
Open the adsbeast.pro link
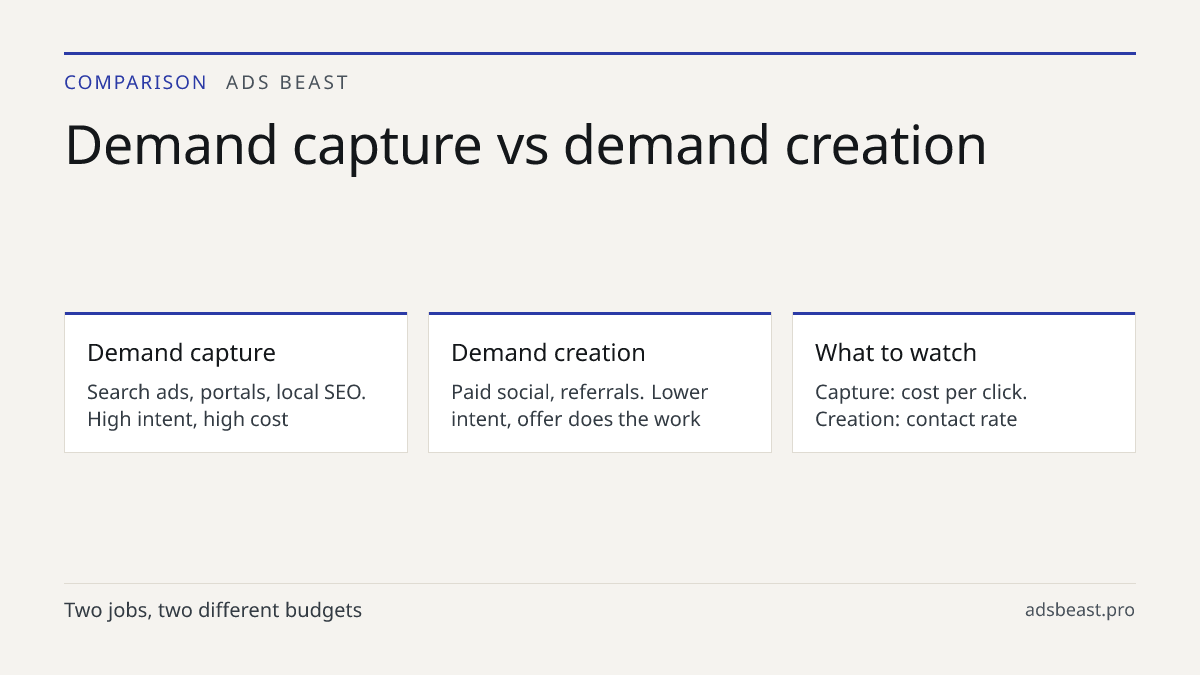[x=1080, y=610]
